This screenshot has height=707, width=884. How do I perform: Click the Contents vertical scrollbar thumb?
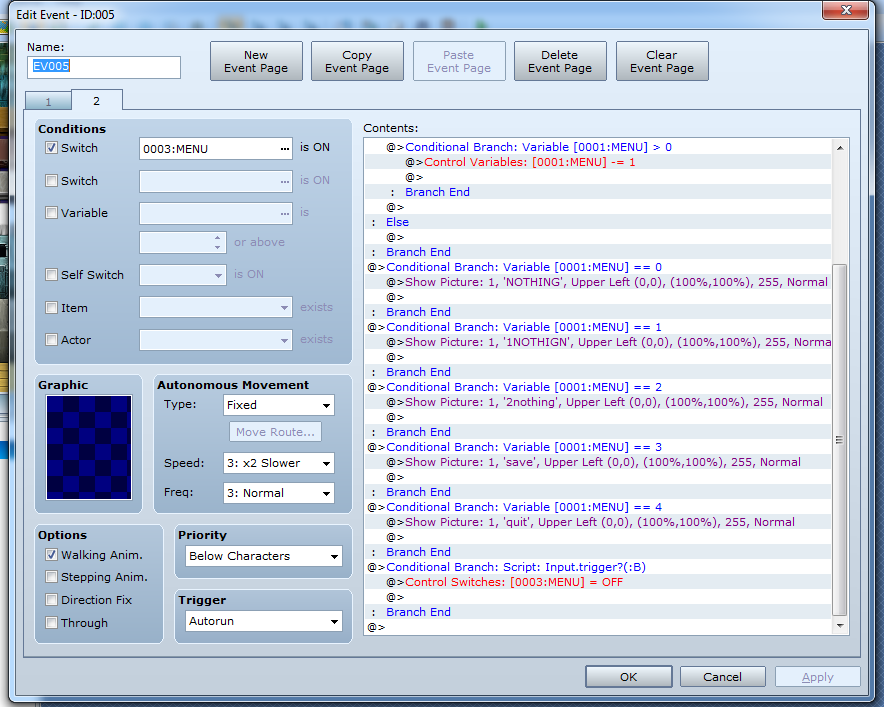839,440
